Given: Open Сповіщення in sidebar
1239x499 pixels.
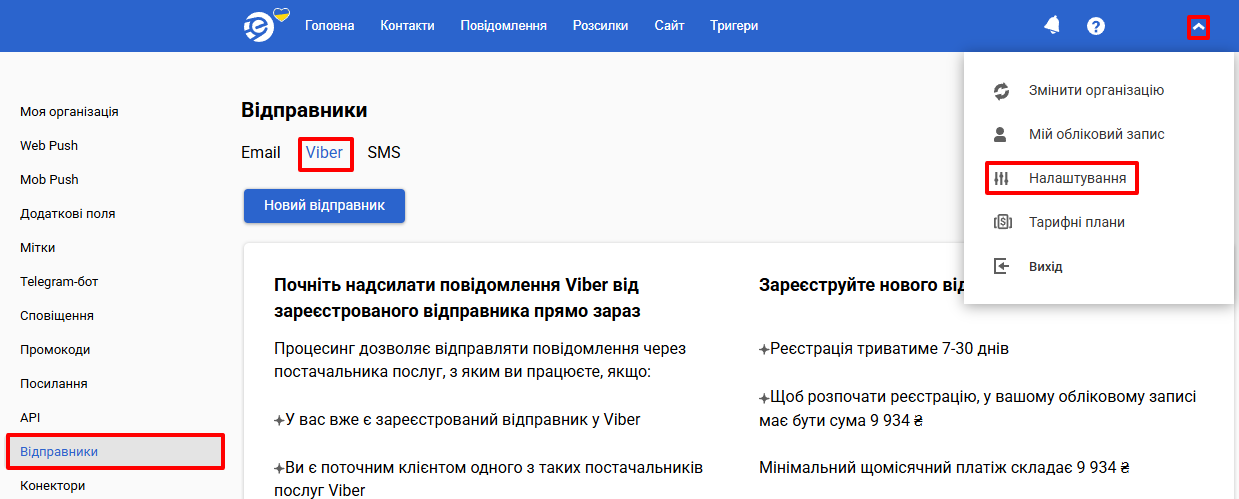Looking at the screenshot, I should [x=57, y=315].
